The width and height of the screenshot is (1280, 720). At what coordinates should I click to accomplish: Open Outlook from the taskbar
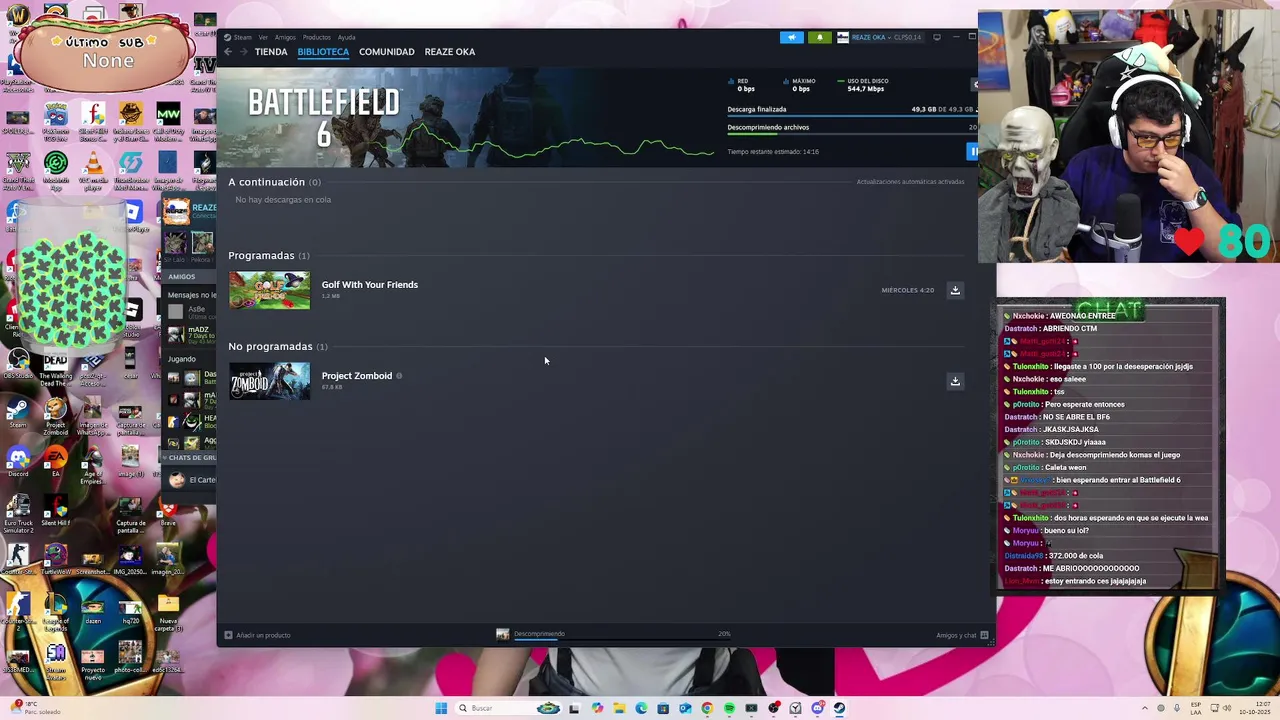tap(685, 708)
